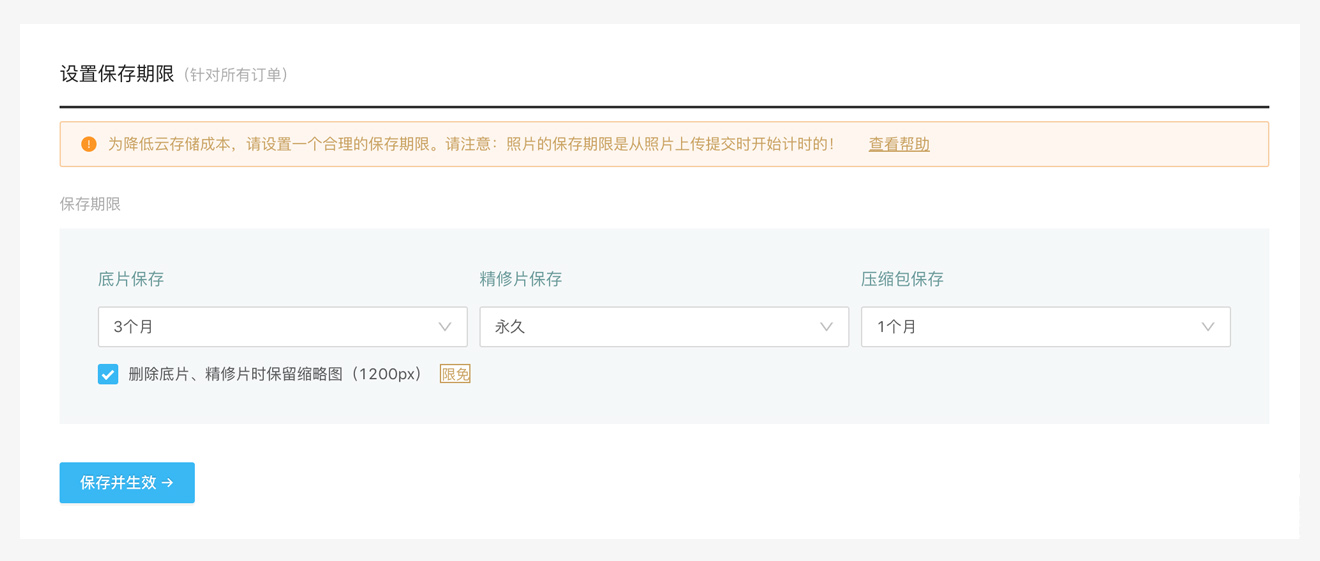Open the 压缩包保存 dropdown showing 1个月

click(x=1030, y=327)
